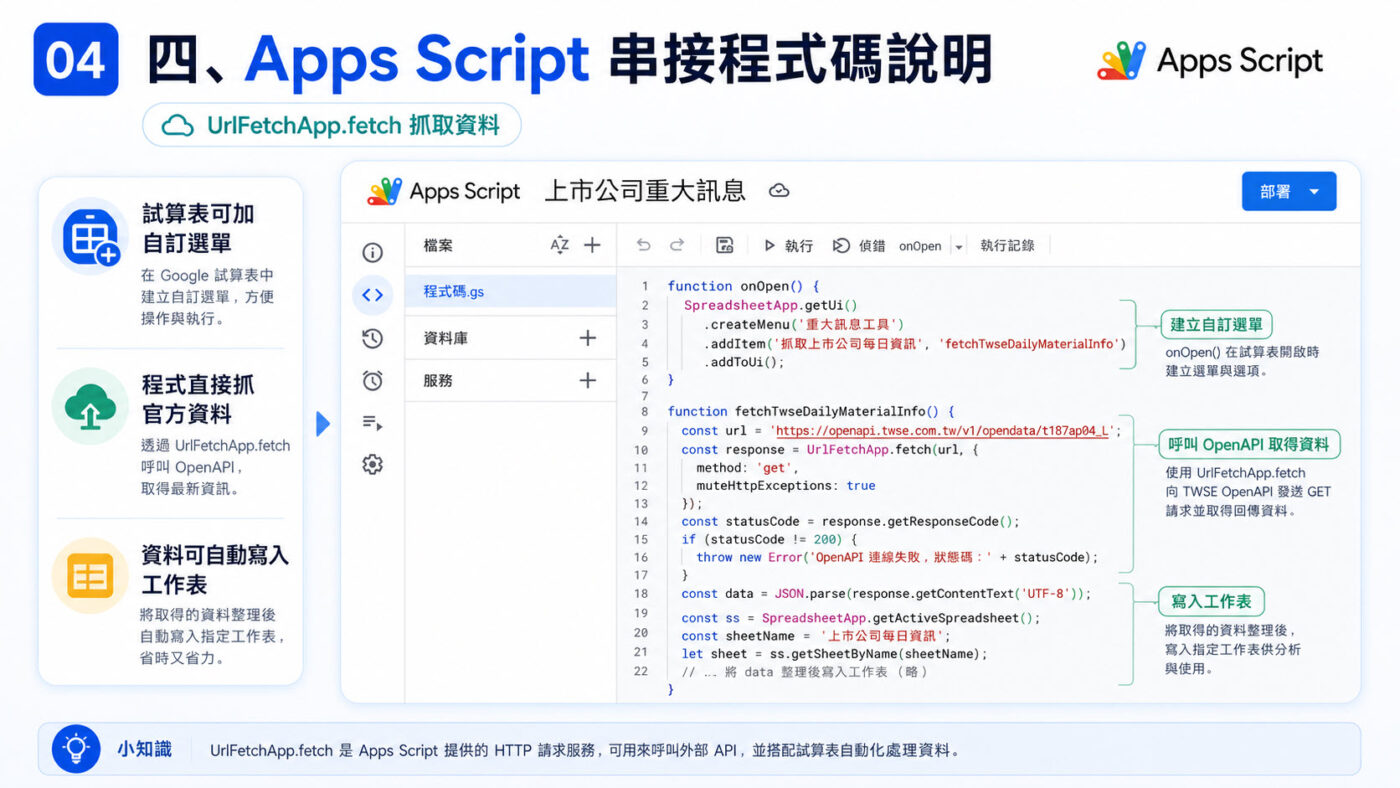
Task: Click code line throw new Error statement
Action: [x=897, y=557]
